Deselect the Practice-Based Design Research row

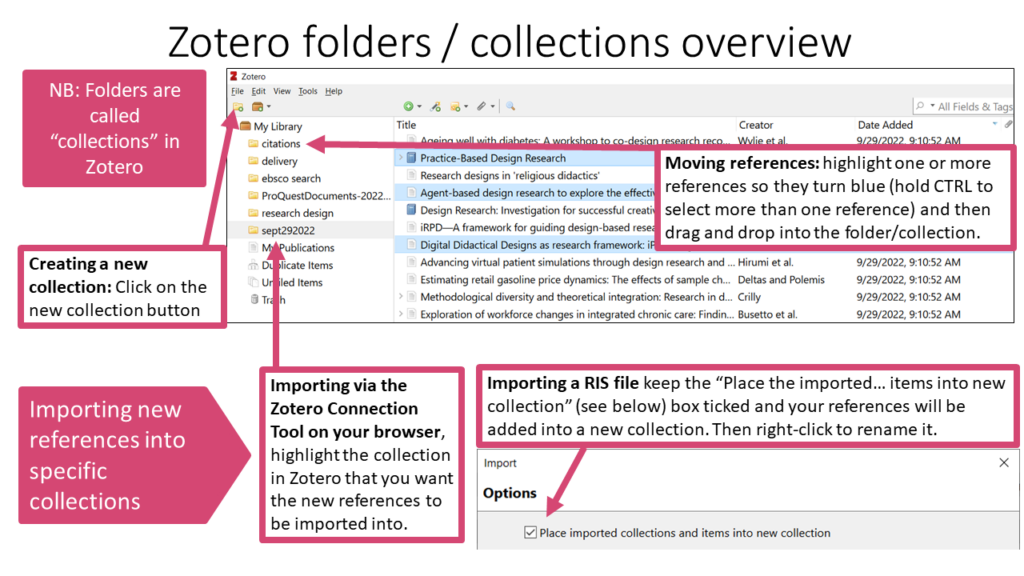pyautogui.click(x=520, y=156)
